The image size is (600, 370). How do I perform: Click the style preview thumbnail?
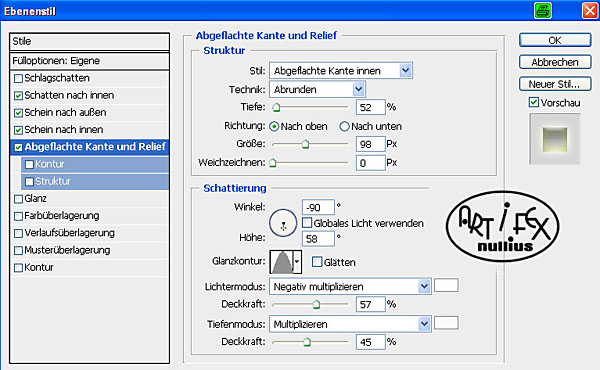(554, 139)
